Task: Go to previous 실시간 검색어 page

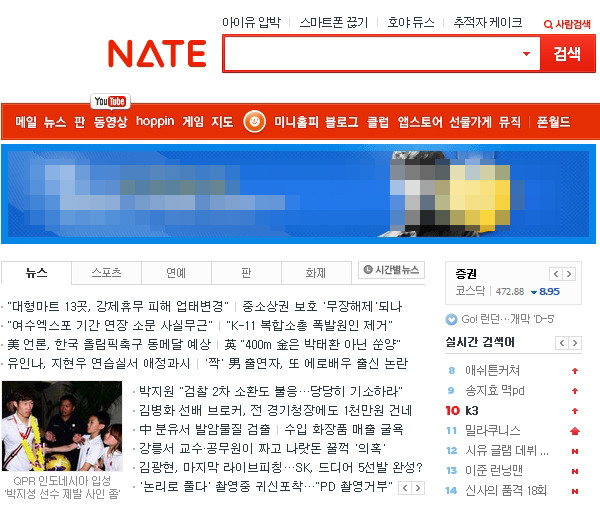Action: tap(562, 343)
